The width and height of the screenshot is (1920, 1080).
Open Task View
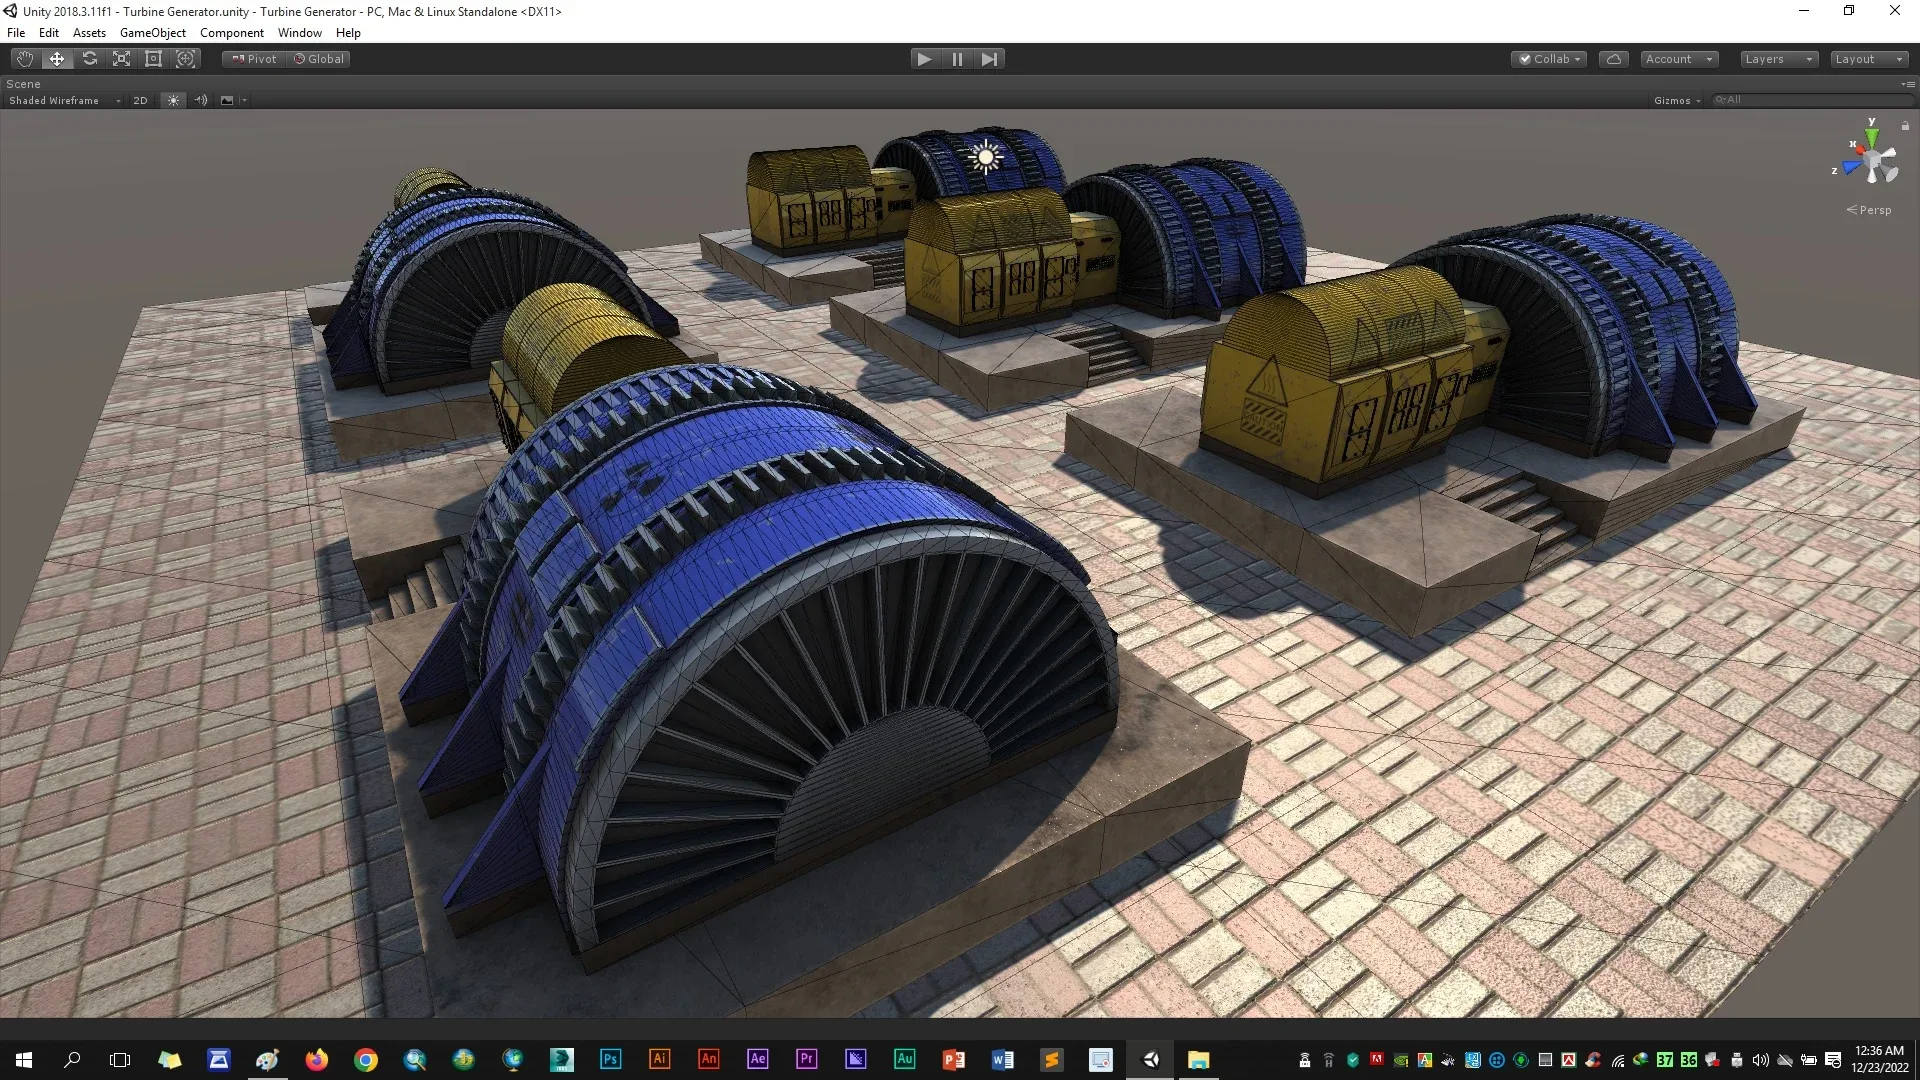120,1060
